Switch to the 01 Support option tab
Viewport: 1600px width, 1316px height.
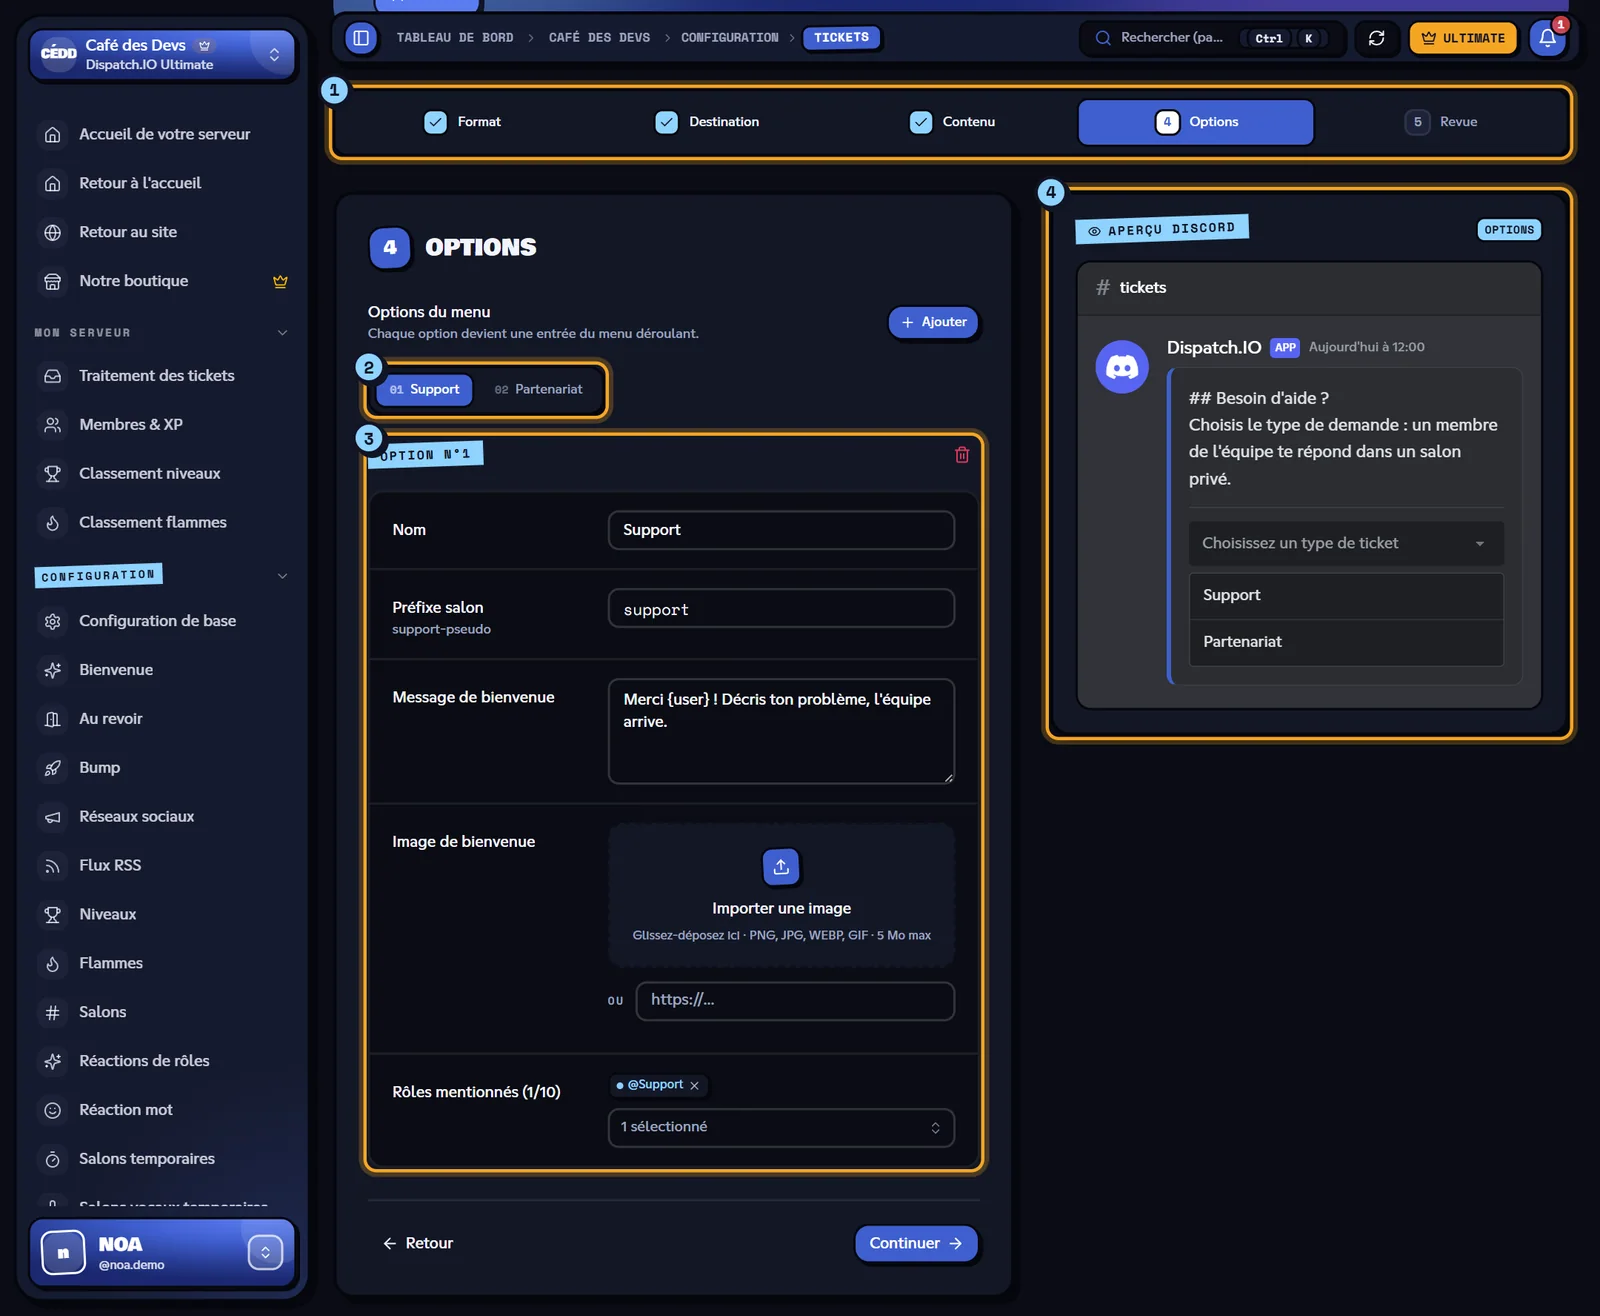click(424, 390)
